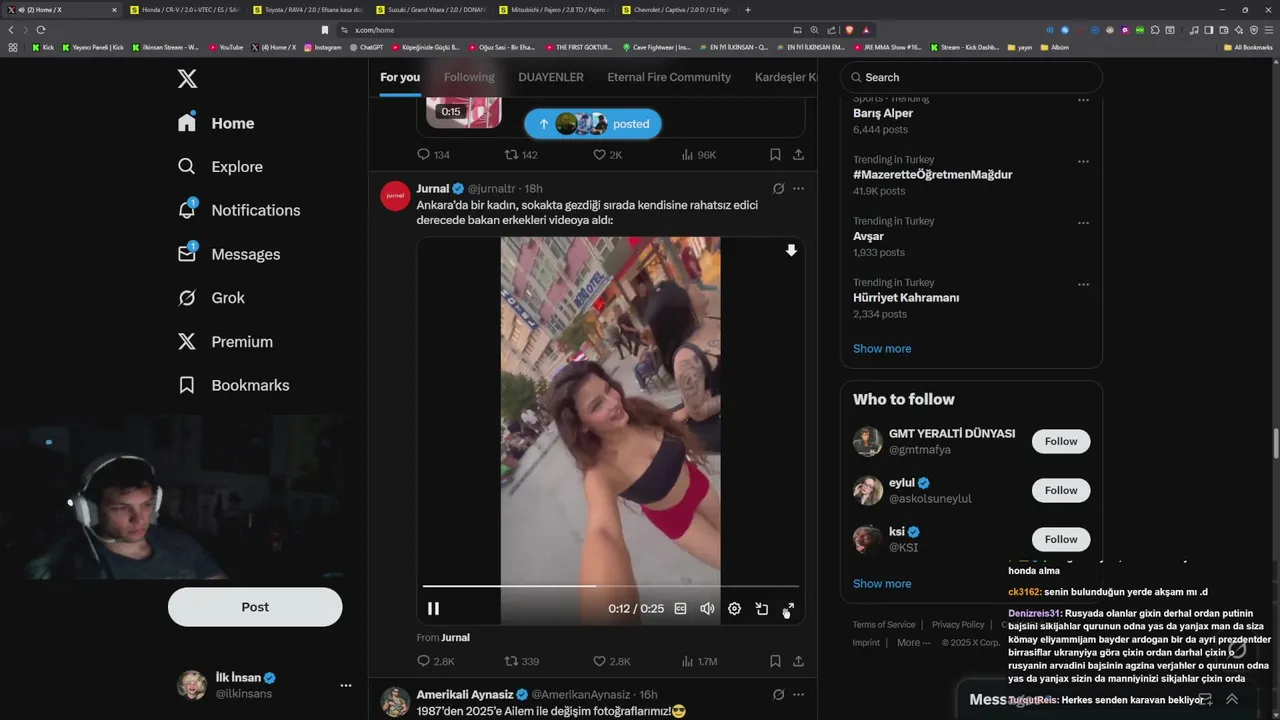Image resolution: width=1280 pixels, height=720 pixels.
Task: Open the All Bookmarks folder
Action: point(1247,47)
